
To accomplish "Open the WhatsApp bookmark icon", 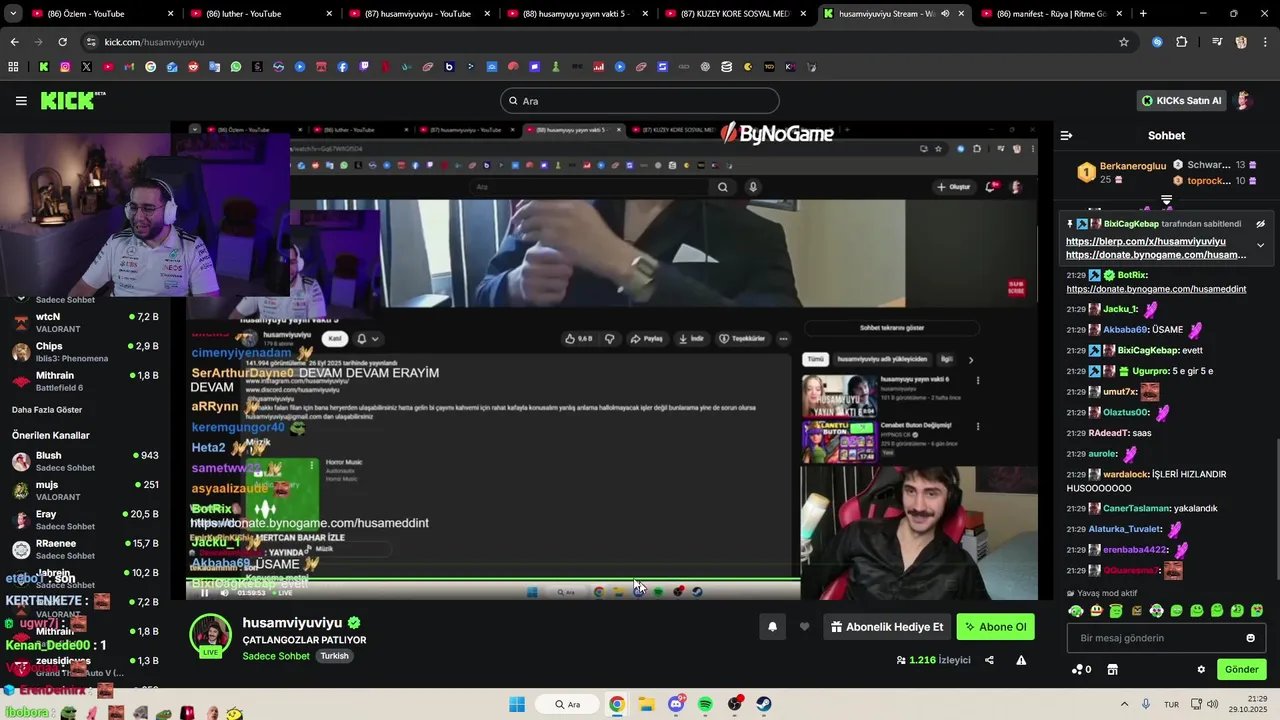I will pyautogui.click(x=236, y=67).
